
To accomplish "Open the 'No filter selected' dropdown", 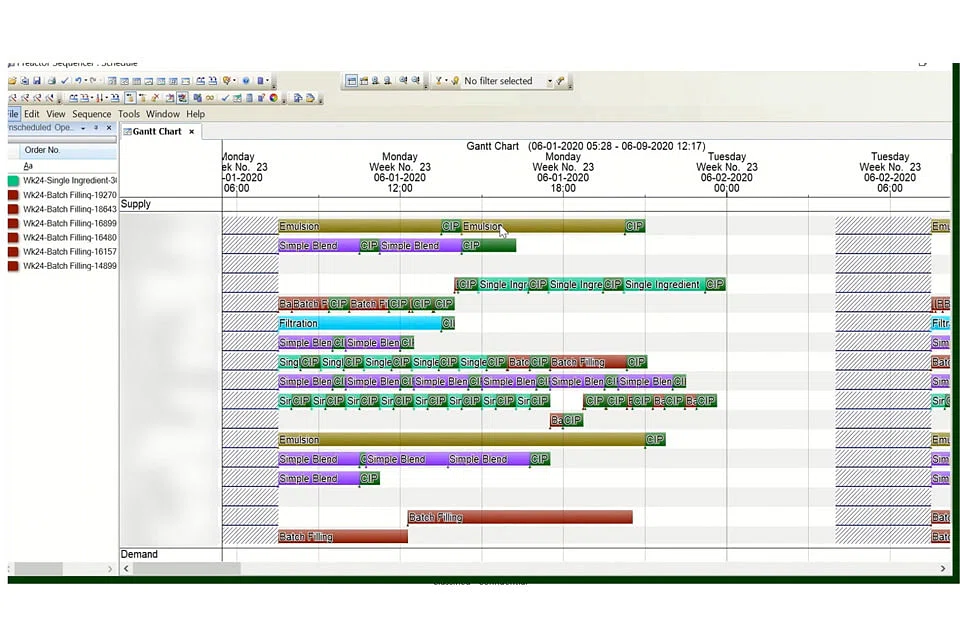I will pyautogui.click(x=549, y=81).
